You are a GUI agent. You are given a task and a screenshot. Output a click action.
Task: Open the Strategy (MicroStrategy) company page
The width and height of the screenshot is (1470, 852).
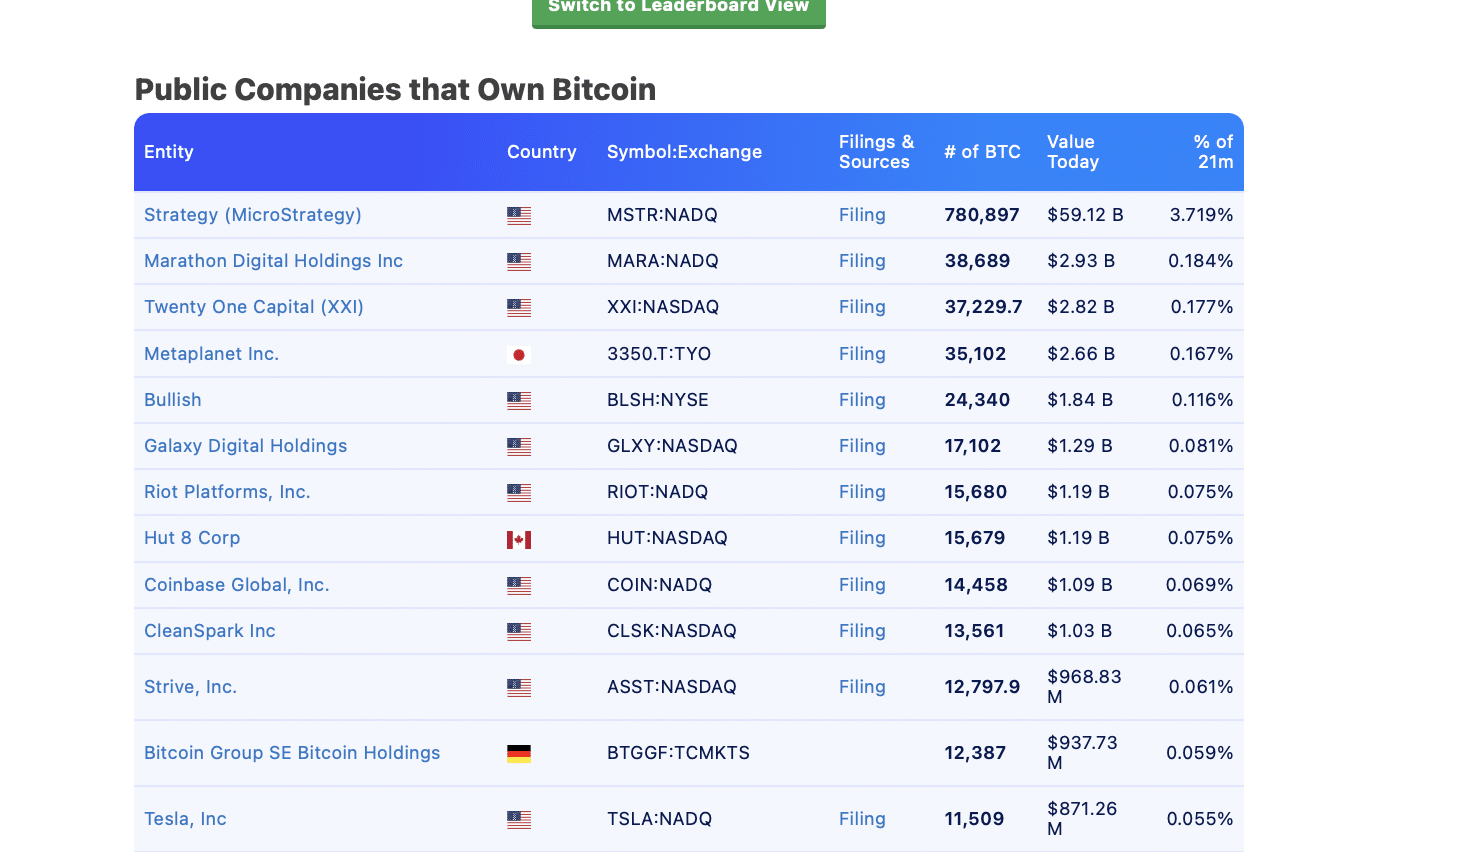[x=252, y=214]
